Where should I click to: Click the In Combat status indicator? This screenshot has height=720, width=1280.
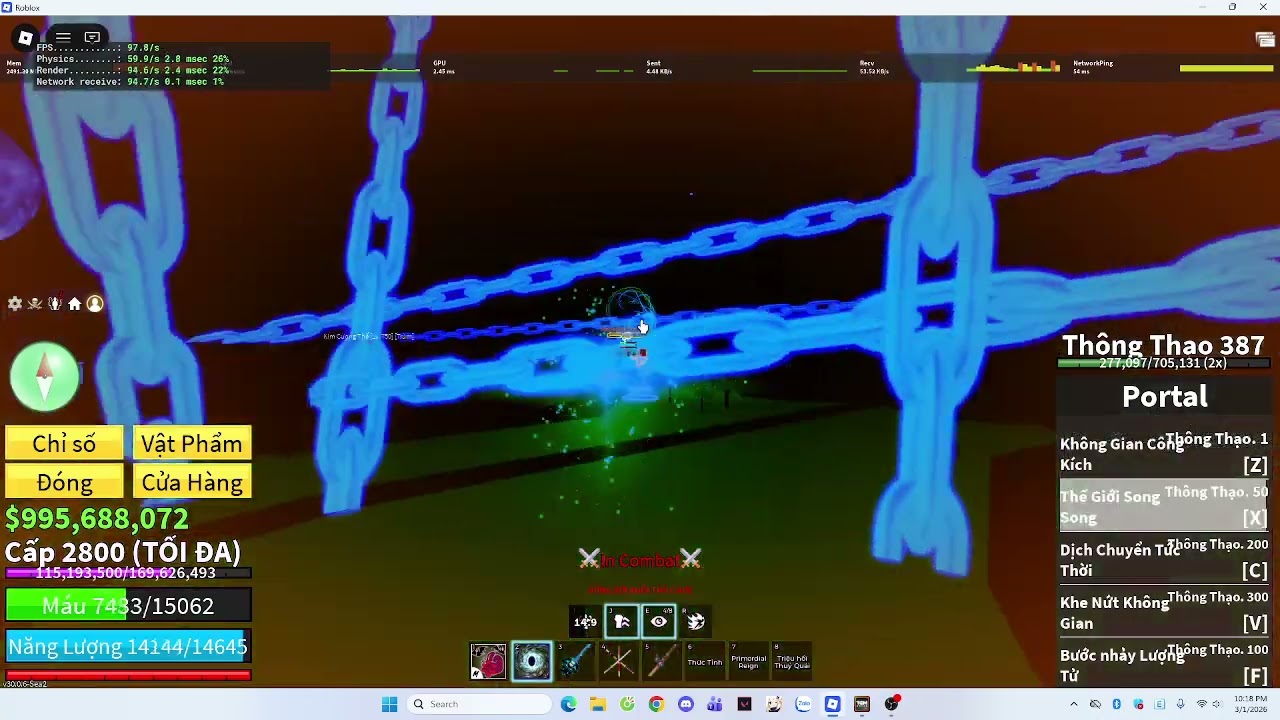pyautogui.click(x=640, y=560)
